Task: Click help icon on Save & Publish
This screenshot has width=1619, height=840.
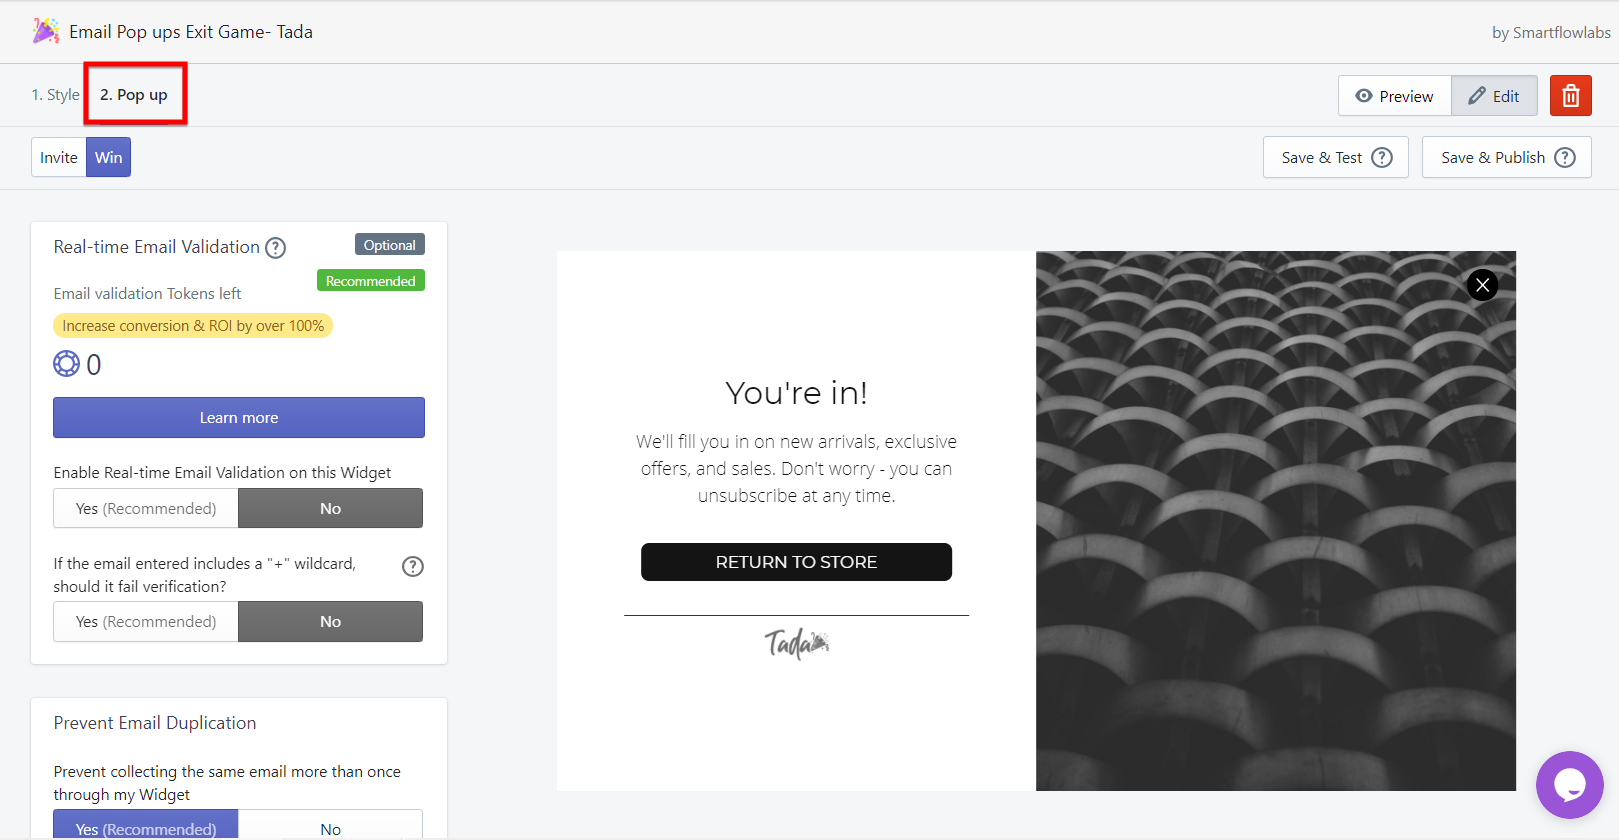Action: 1565,158
